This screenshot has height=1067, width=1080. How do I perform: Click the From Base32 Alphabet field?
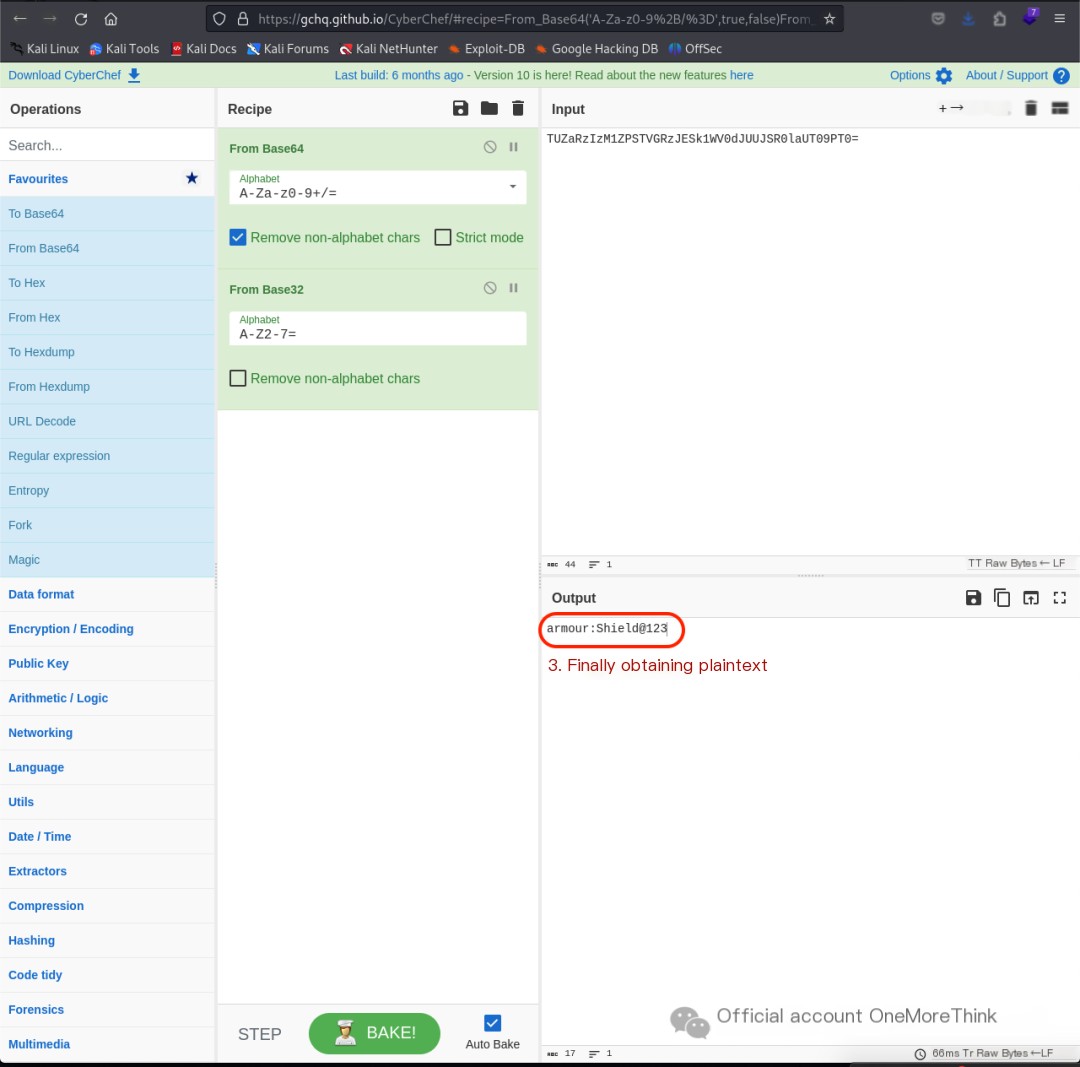pos(377,328)
